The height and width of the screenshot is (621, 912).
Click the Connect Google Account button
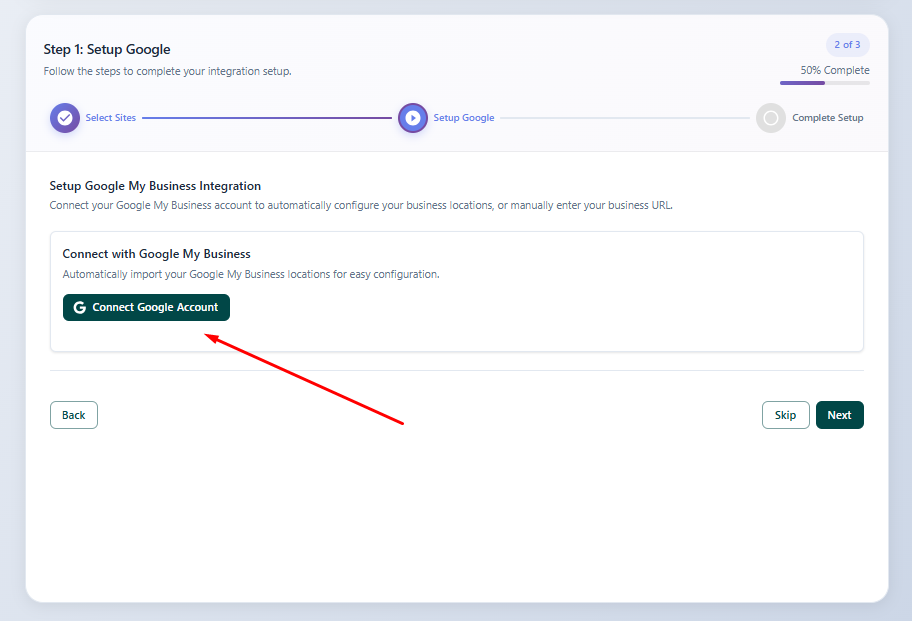[146, 307]
